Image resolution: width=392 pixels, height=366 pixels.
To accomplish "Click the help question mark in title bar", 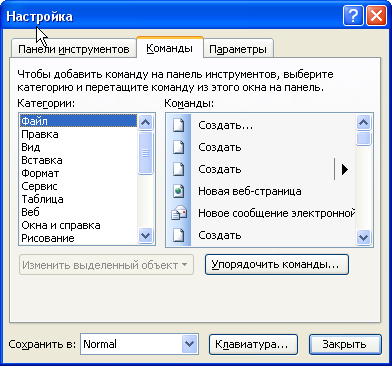I will pyautogui.click(x=353, y=16).
